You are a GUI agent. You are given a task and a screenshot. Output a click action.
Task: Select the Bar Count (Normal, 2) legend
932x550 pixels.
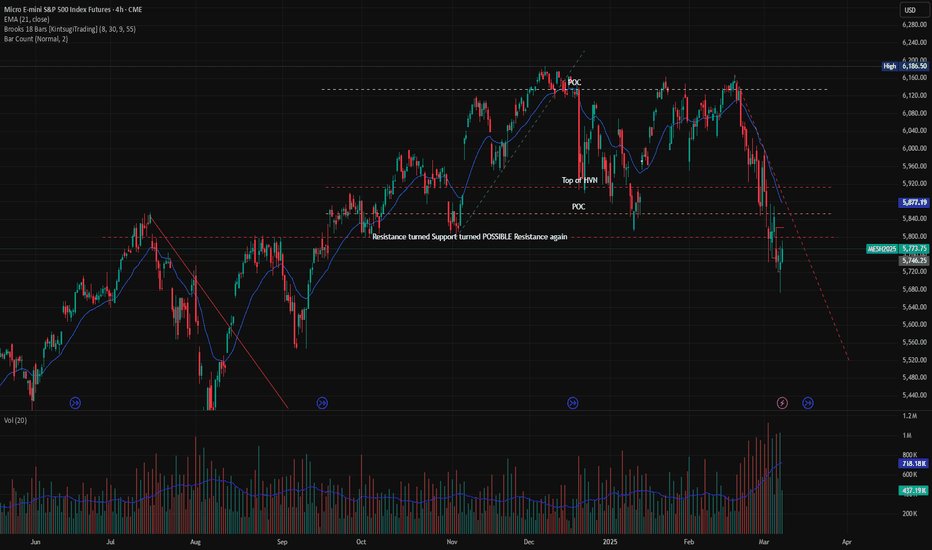pos(36,39)
